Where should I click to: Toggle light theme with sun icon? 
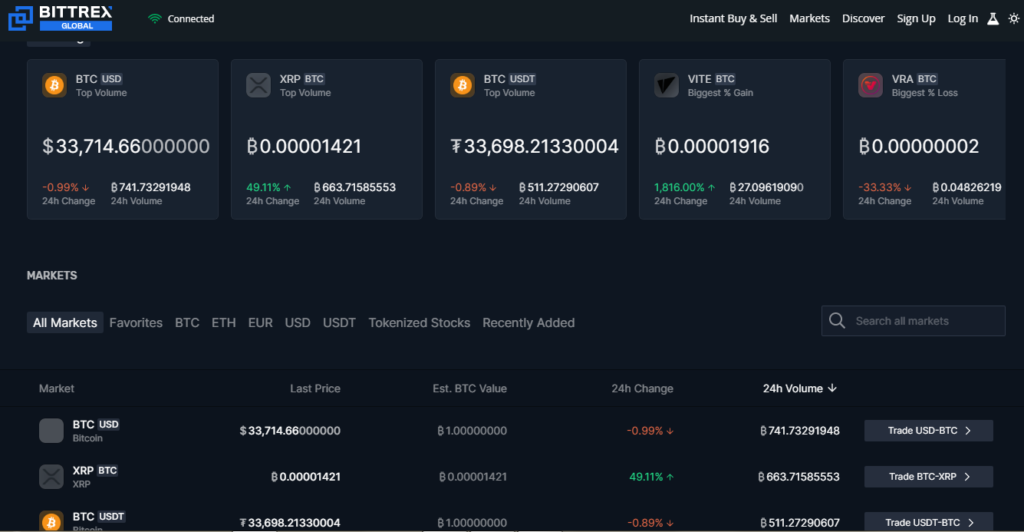[x=1014, y=18]
